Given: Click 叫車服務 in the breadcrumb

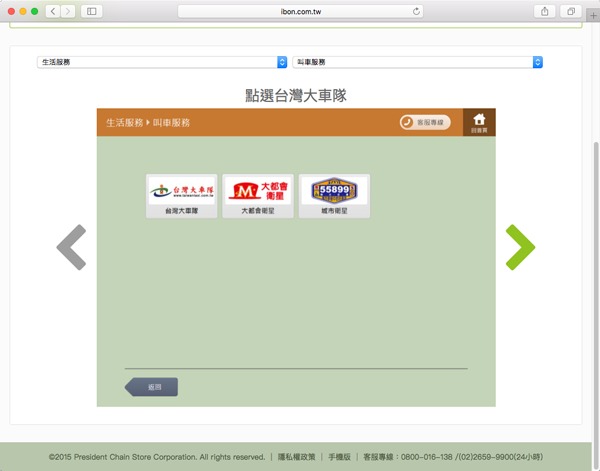Looking at the screenshot, I should coord(171,123).
